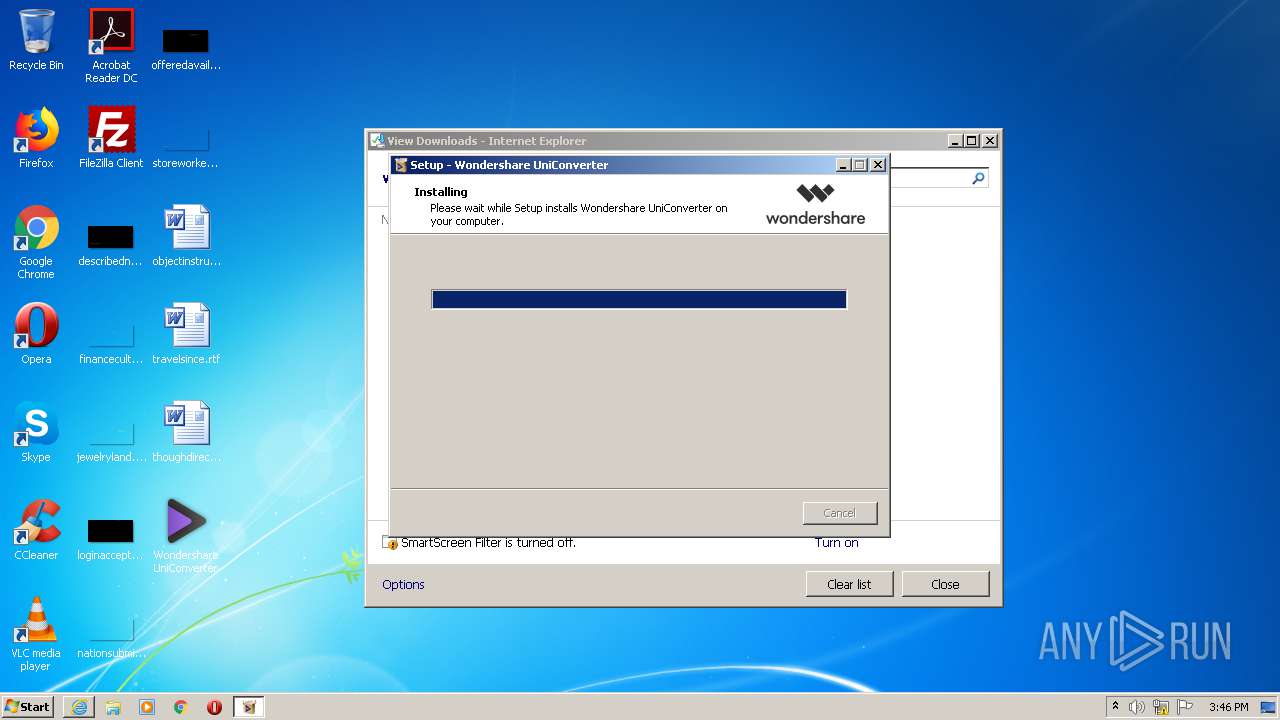Screen dimensions: 1280x720
Task: Open Firefox desktop shortcut
Action: (x=36, y=138)
